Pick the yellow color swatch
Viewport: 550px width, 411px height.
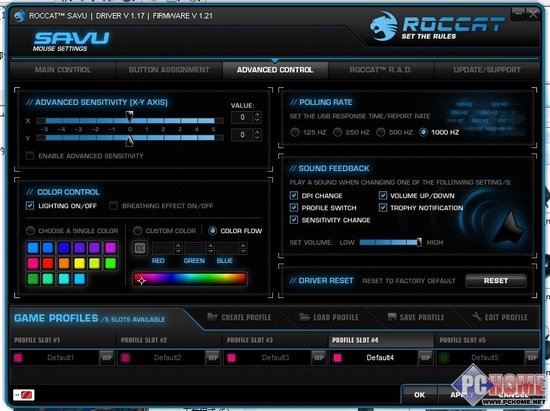tap(80, 263)
